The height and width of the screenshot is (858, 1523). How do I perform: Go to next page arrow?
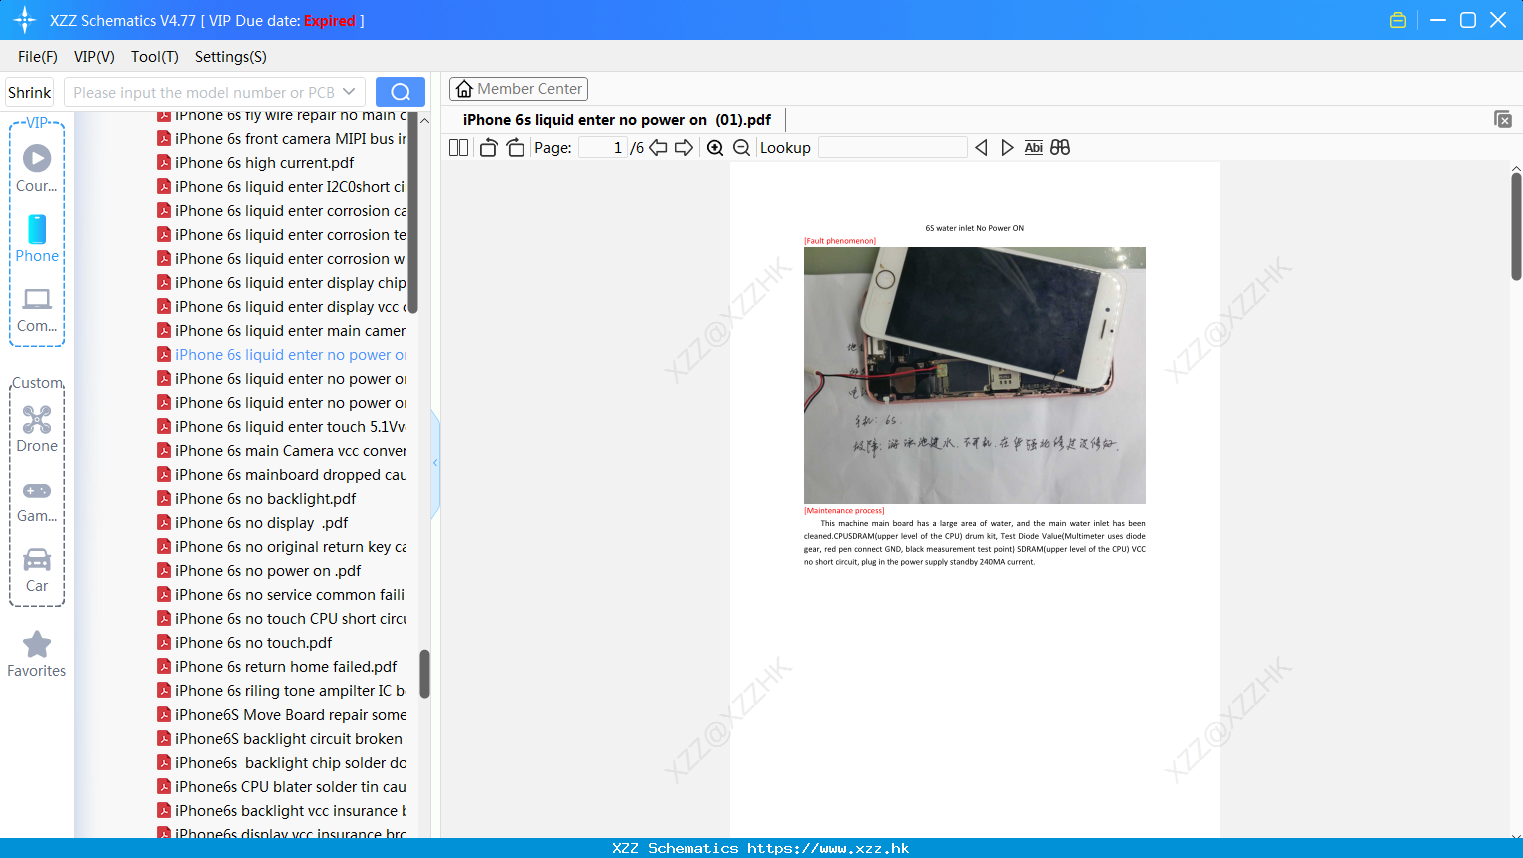click(684, 148)
